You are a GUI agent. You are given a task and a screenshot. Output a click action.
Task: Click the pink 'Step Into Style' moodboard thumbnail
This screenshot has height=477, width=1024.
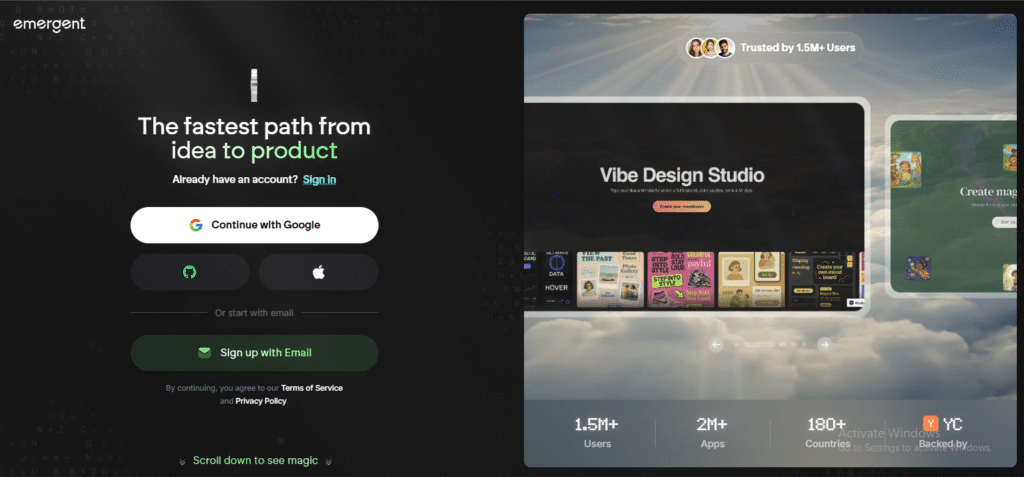click(x=678, y=278)
